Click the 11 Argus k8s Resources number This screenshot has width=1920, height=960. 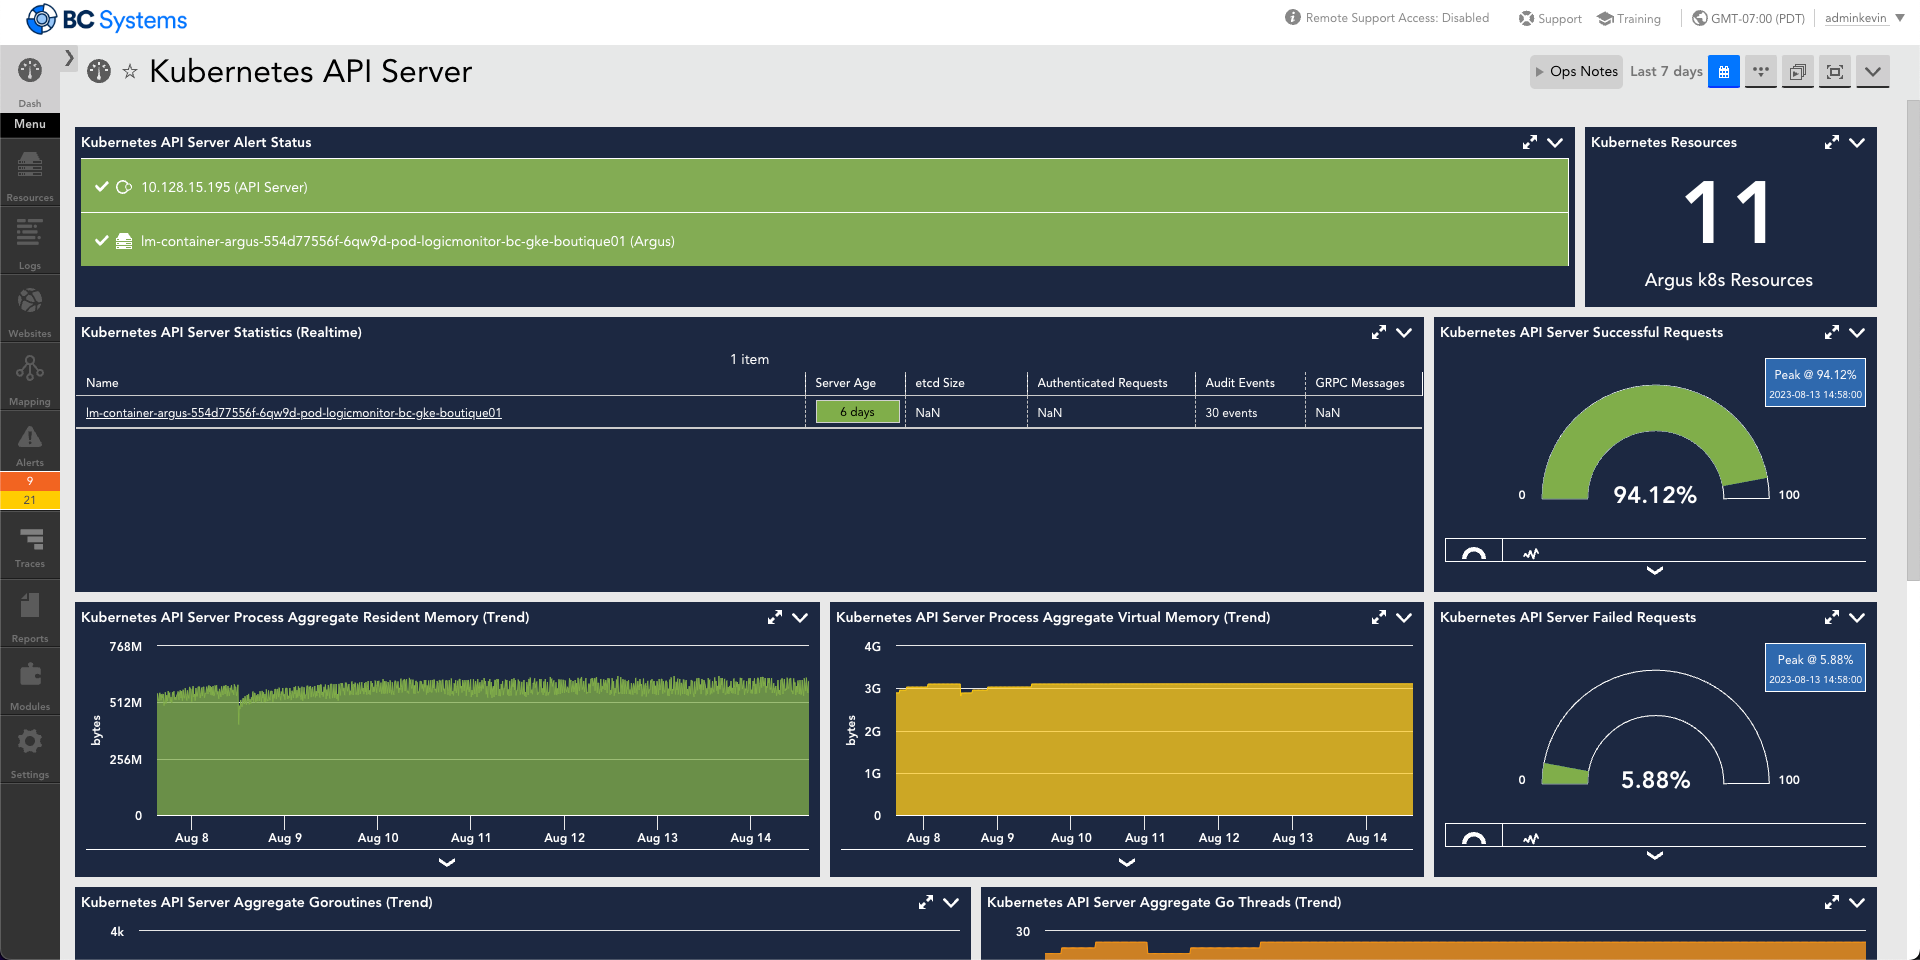(1729, 212)
